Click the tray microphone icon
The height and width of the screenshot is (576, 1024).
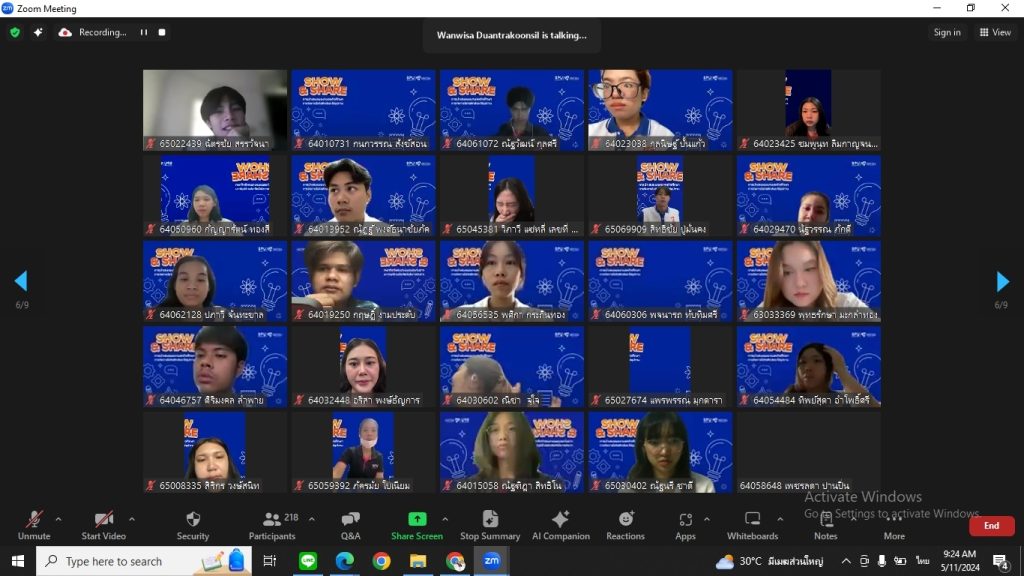click(x=882, y=561)
